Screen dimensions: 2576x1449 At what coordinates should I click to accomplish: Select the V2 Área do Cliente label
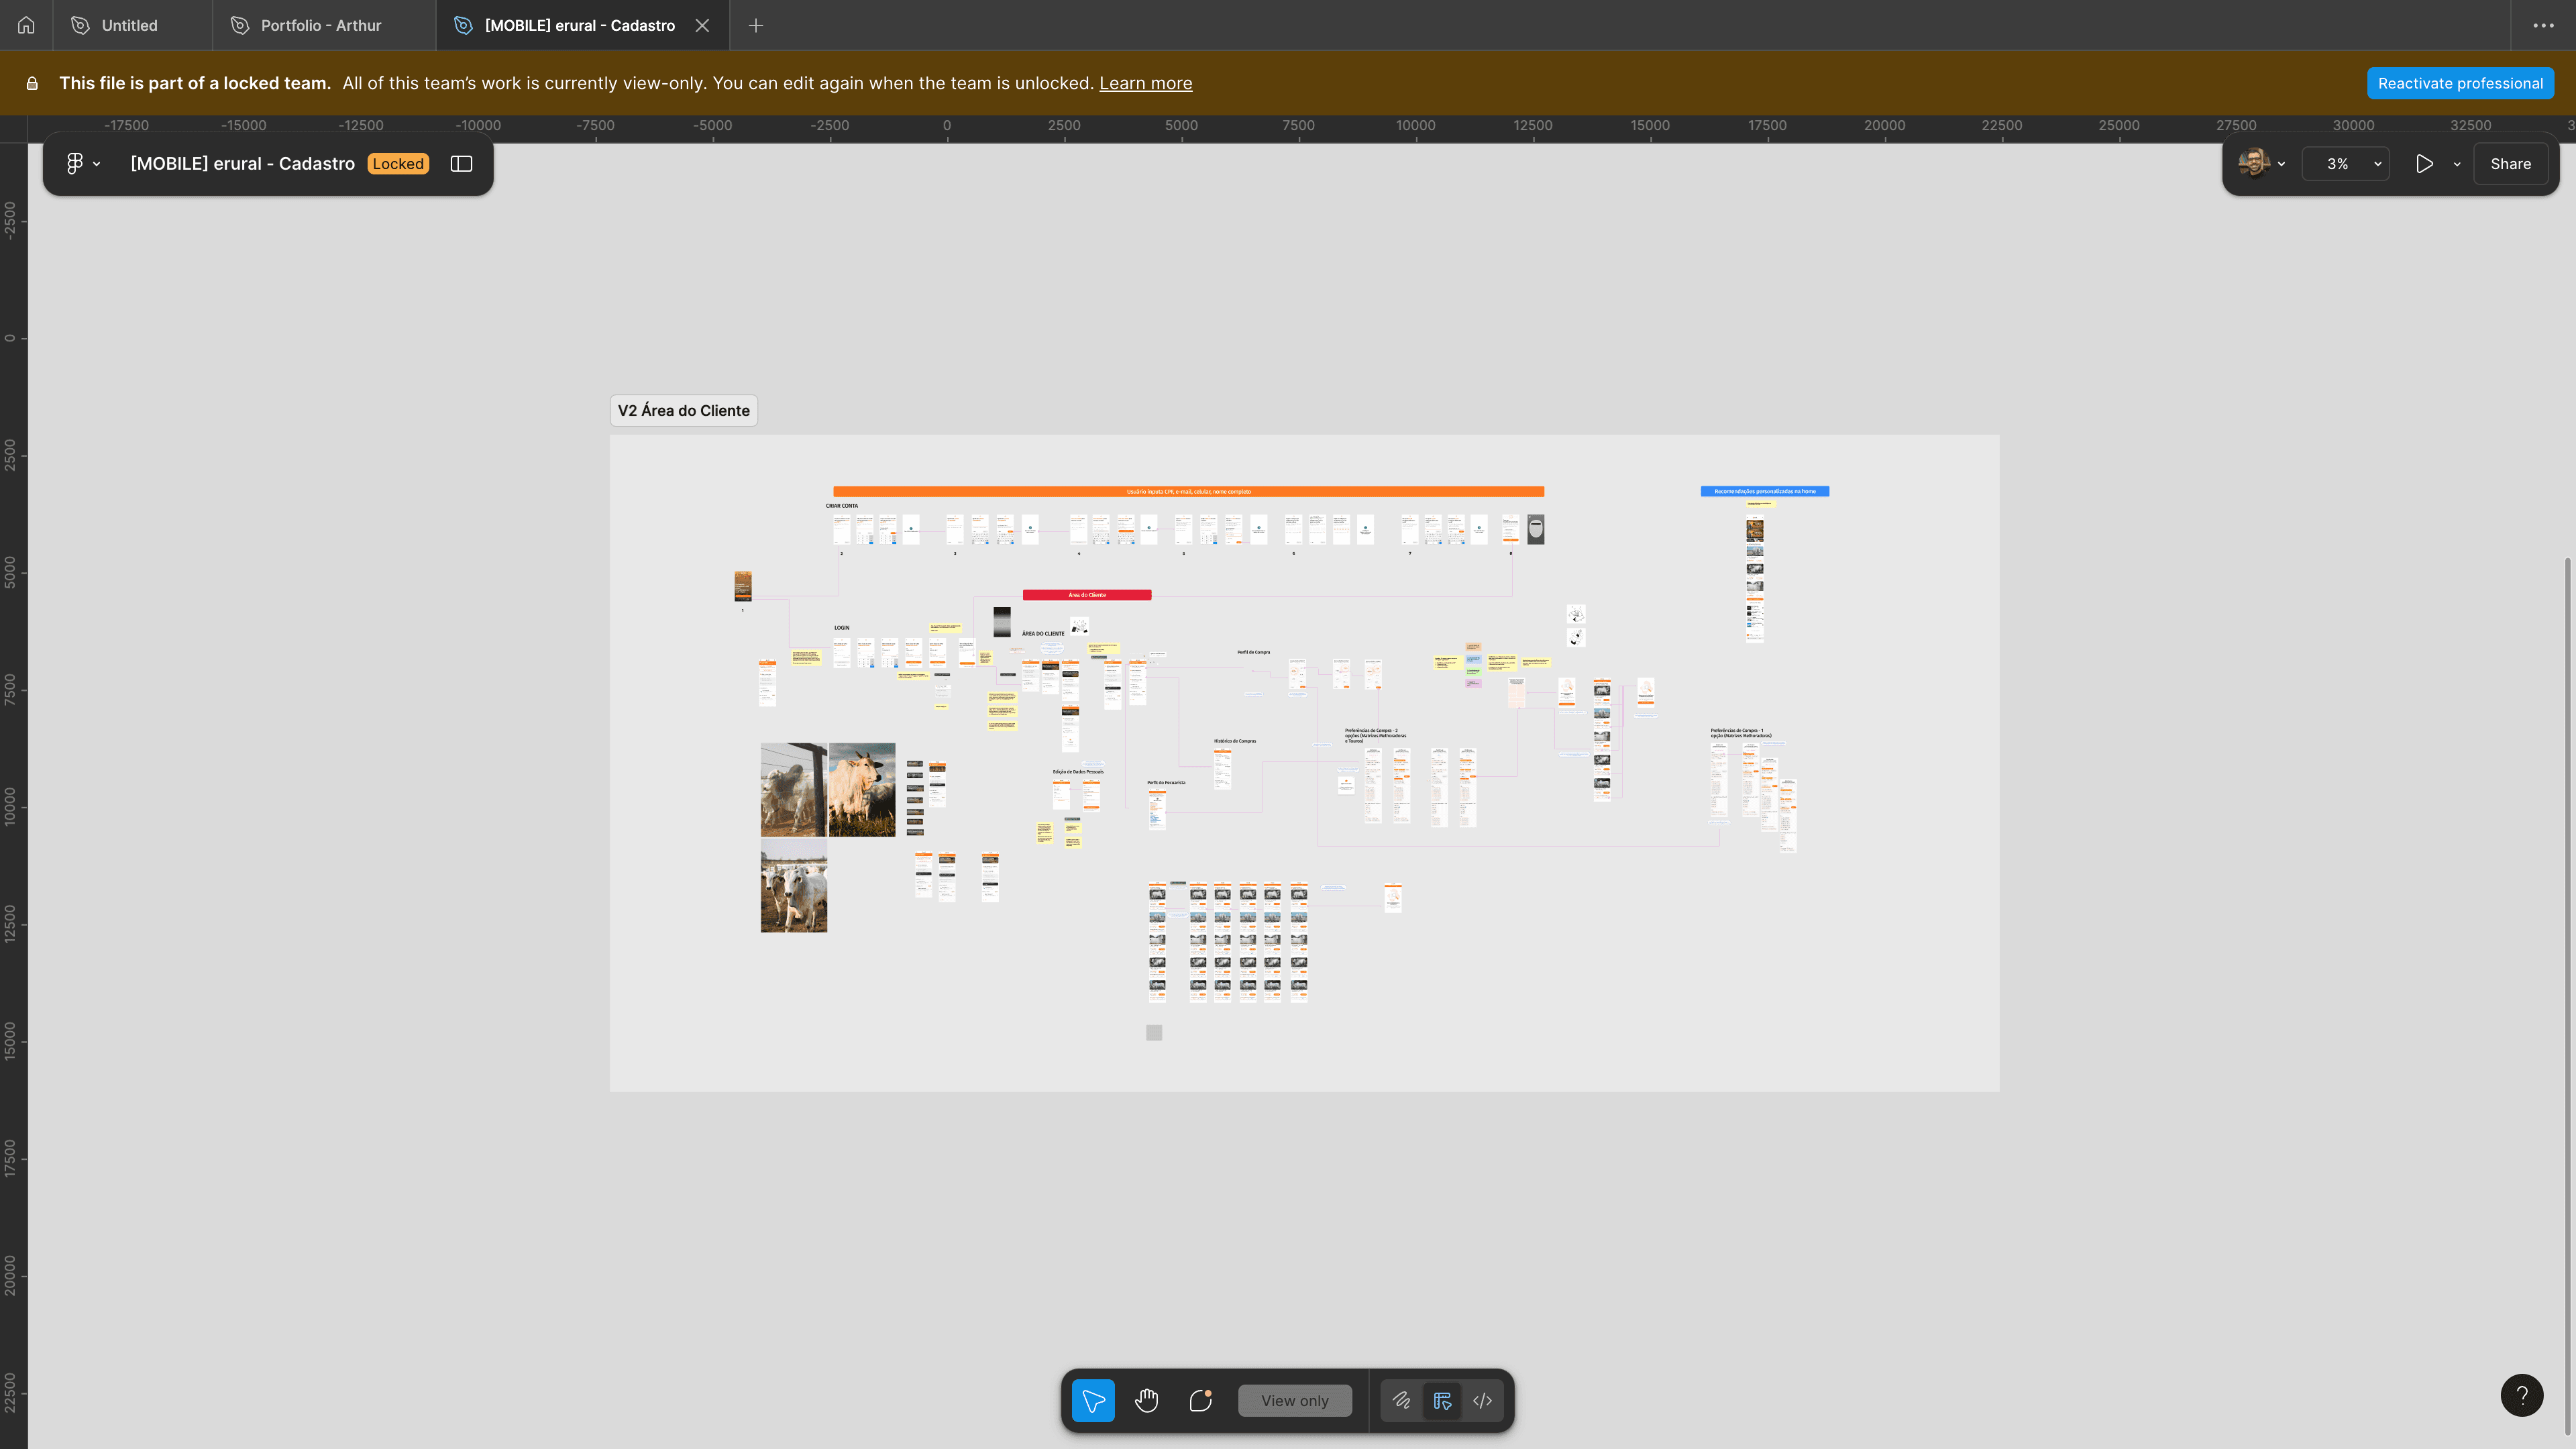[683, 410]
